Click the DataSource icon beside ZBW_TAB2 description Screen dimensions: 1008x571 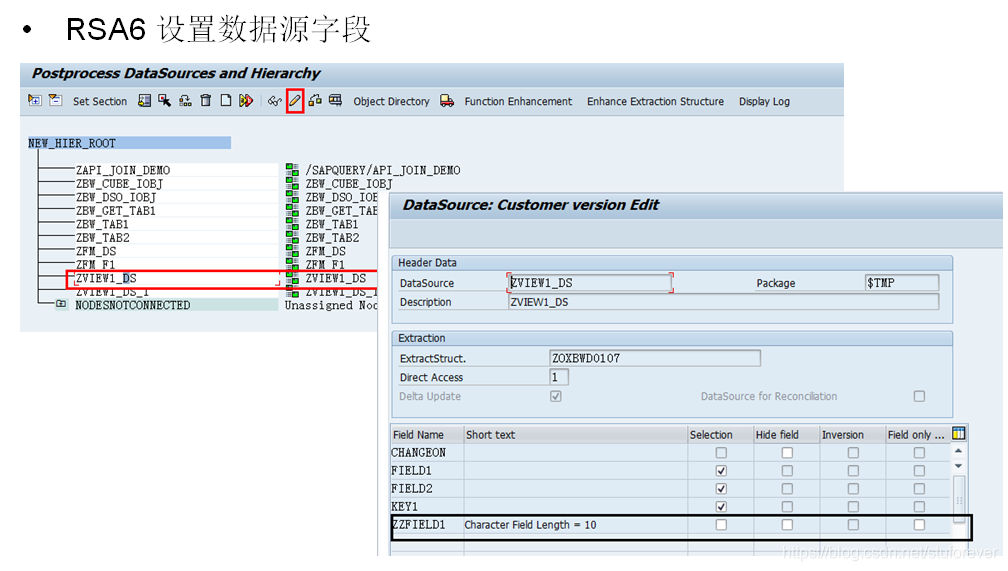(x=292, y=238)
